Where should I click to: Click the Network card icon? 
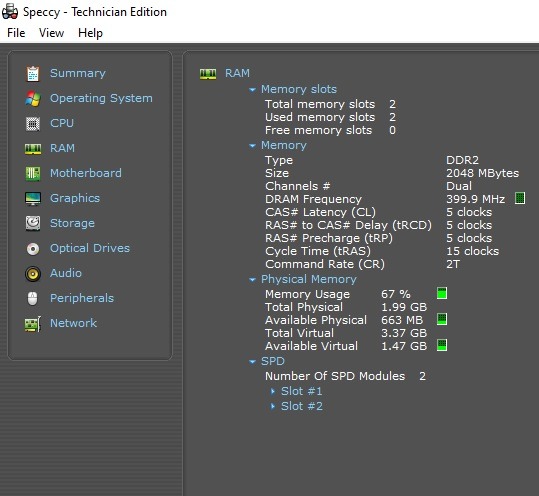(33, 324)
